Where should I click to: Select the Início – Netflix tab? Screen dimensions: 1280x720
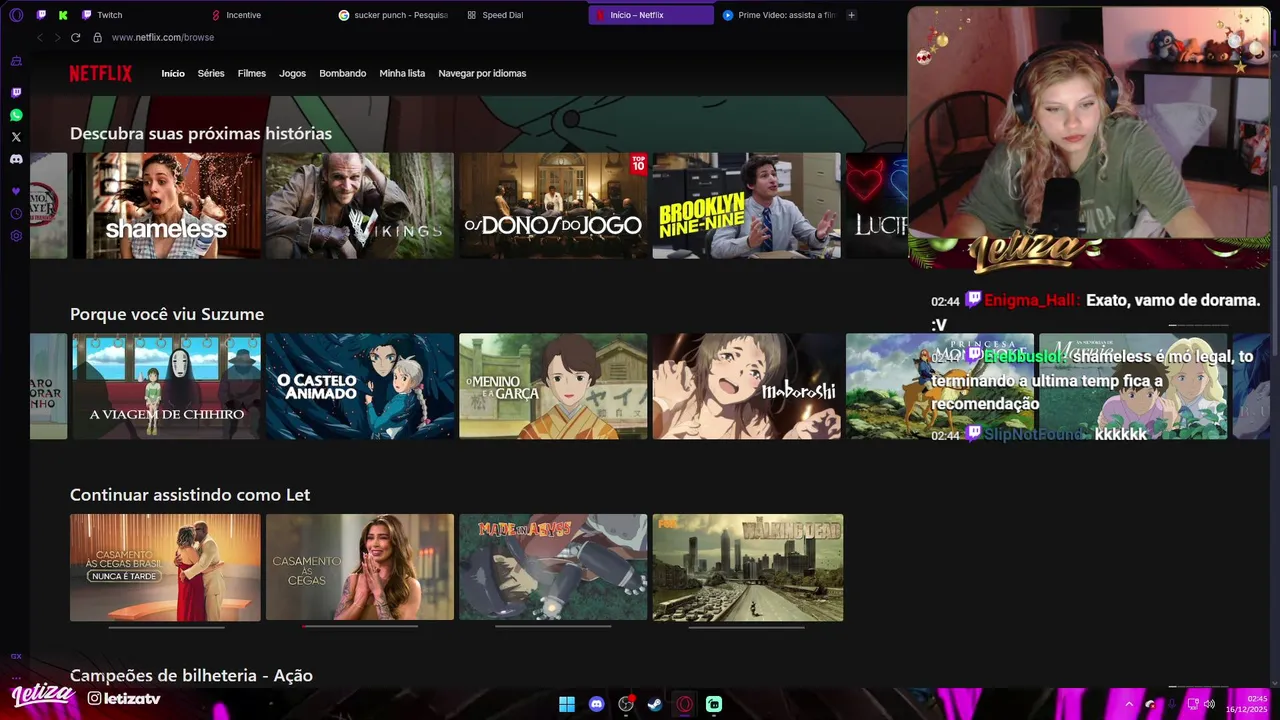(651, 15)
